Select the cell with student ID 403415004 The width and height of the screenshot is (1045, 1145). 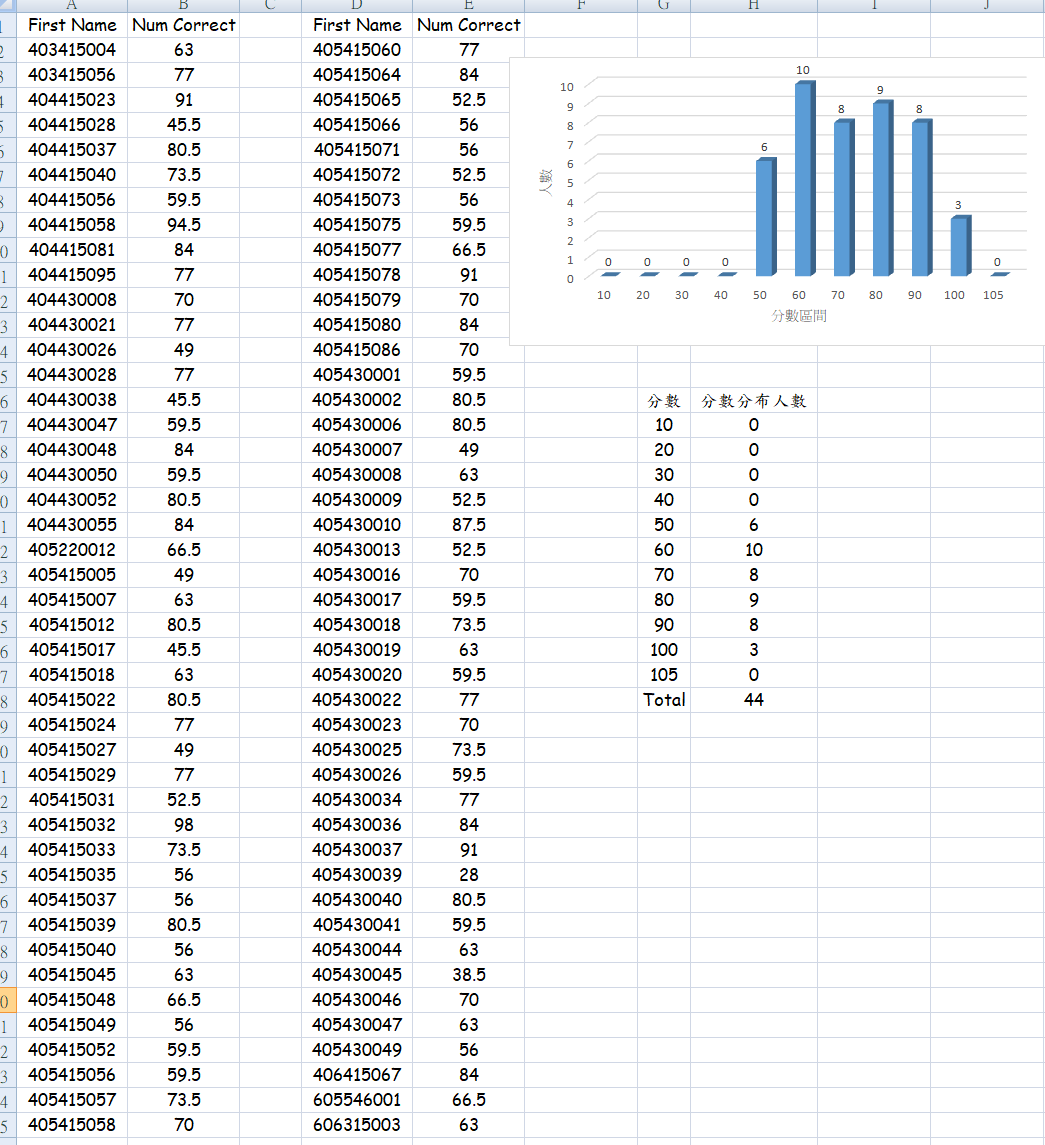click(72, 50)
